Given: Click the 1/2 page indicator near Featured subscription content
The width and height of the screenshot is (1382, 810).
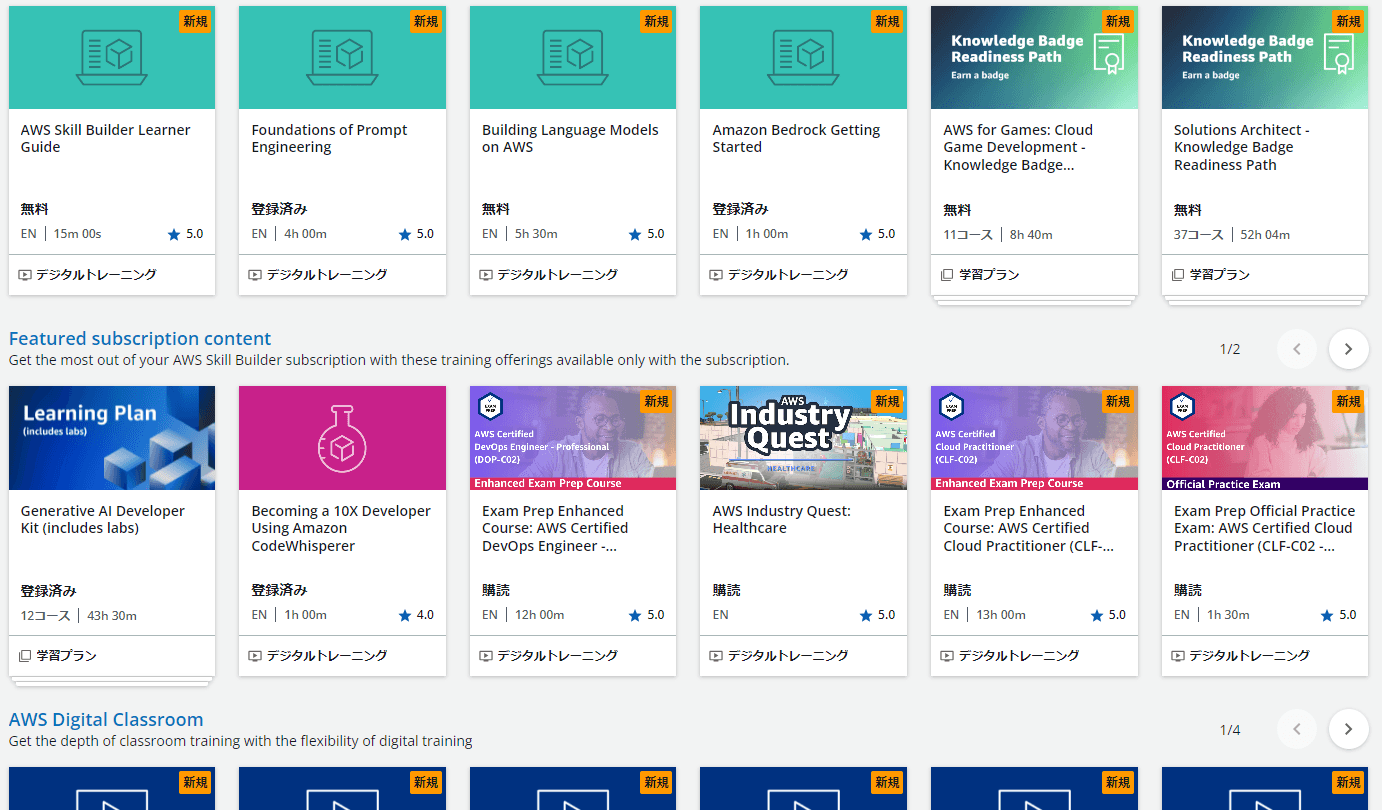Looking at the screenshot, I should [x=1228, y=348].
